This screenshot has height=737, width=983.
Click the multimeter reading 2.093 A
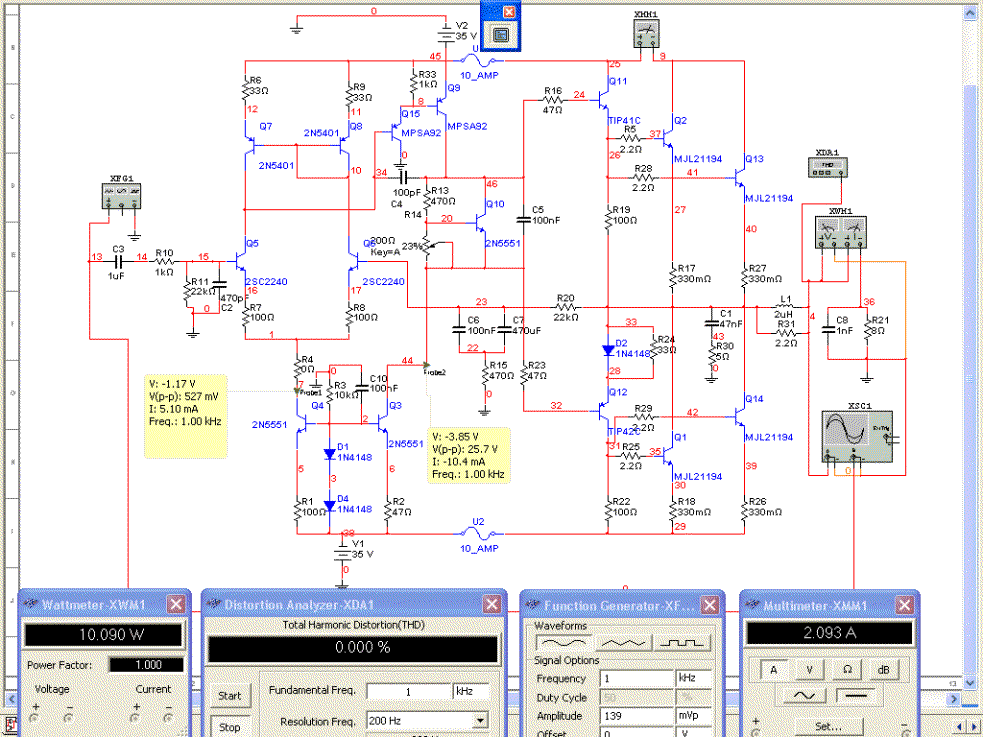[x=829, y=633]
